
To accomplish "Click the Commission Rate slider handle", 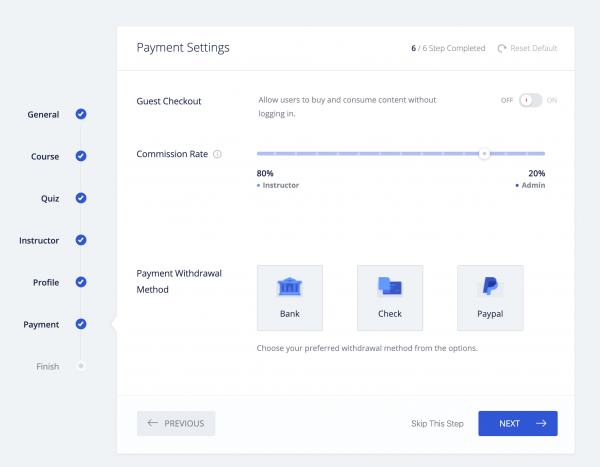I will tap(484, 154).
